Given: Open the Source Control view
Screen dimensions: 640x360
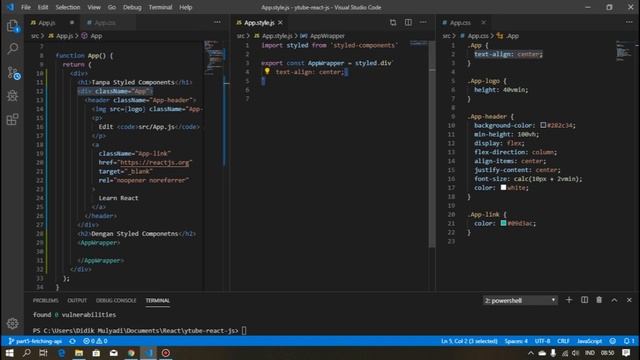Looking at the screenshot, I should [13, 73].
